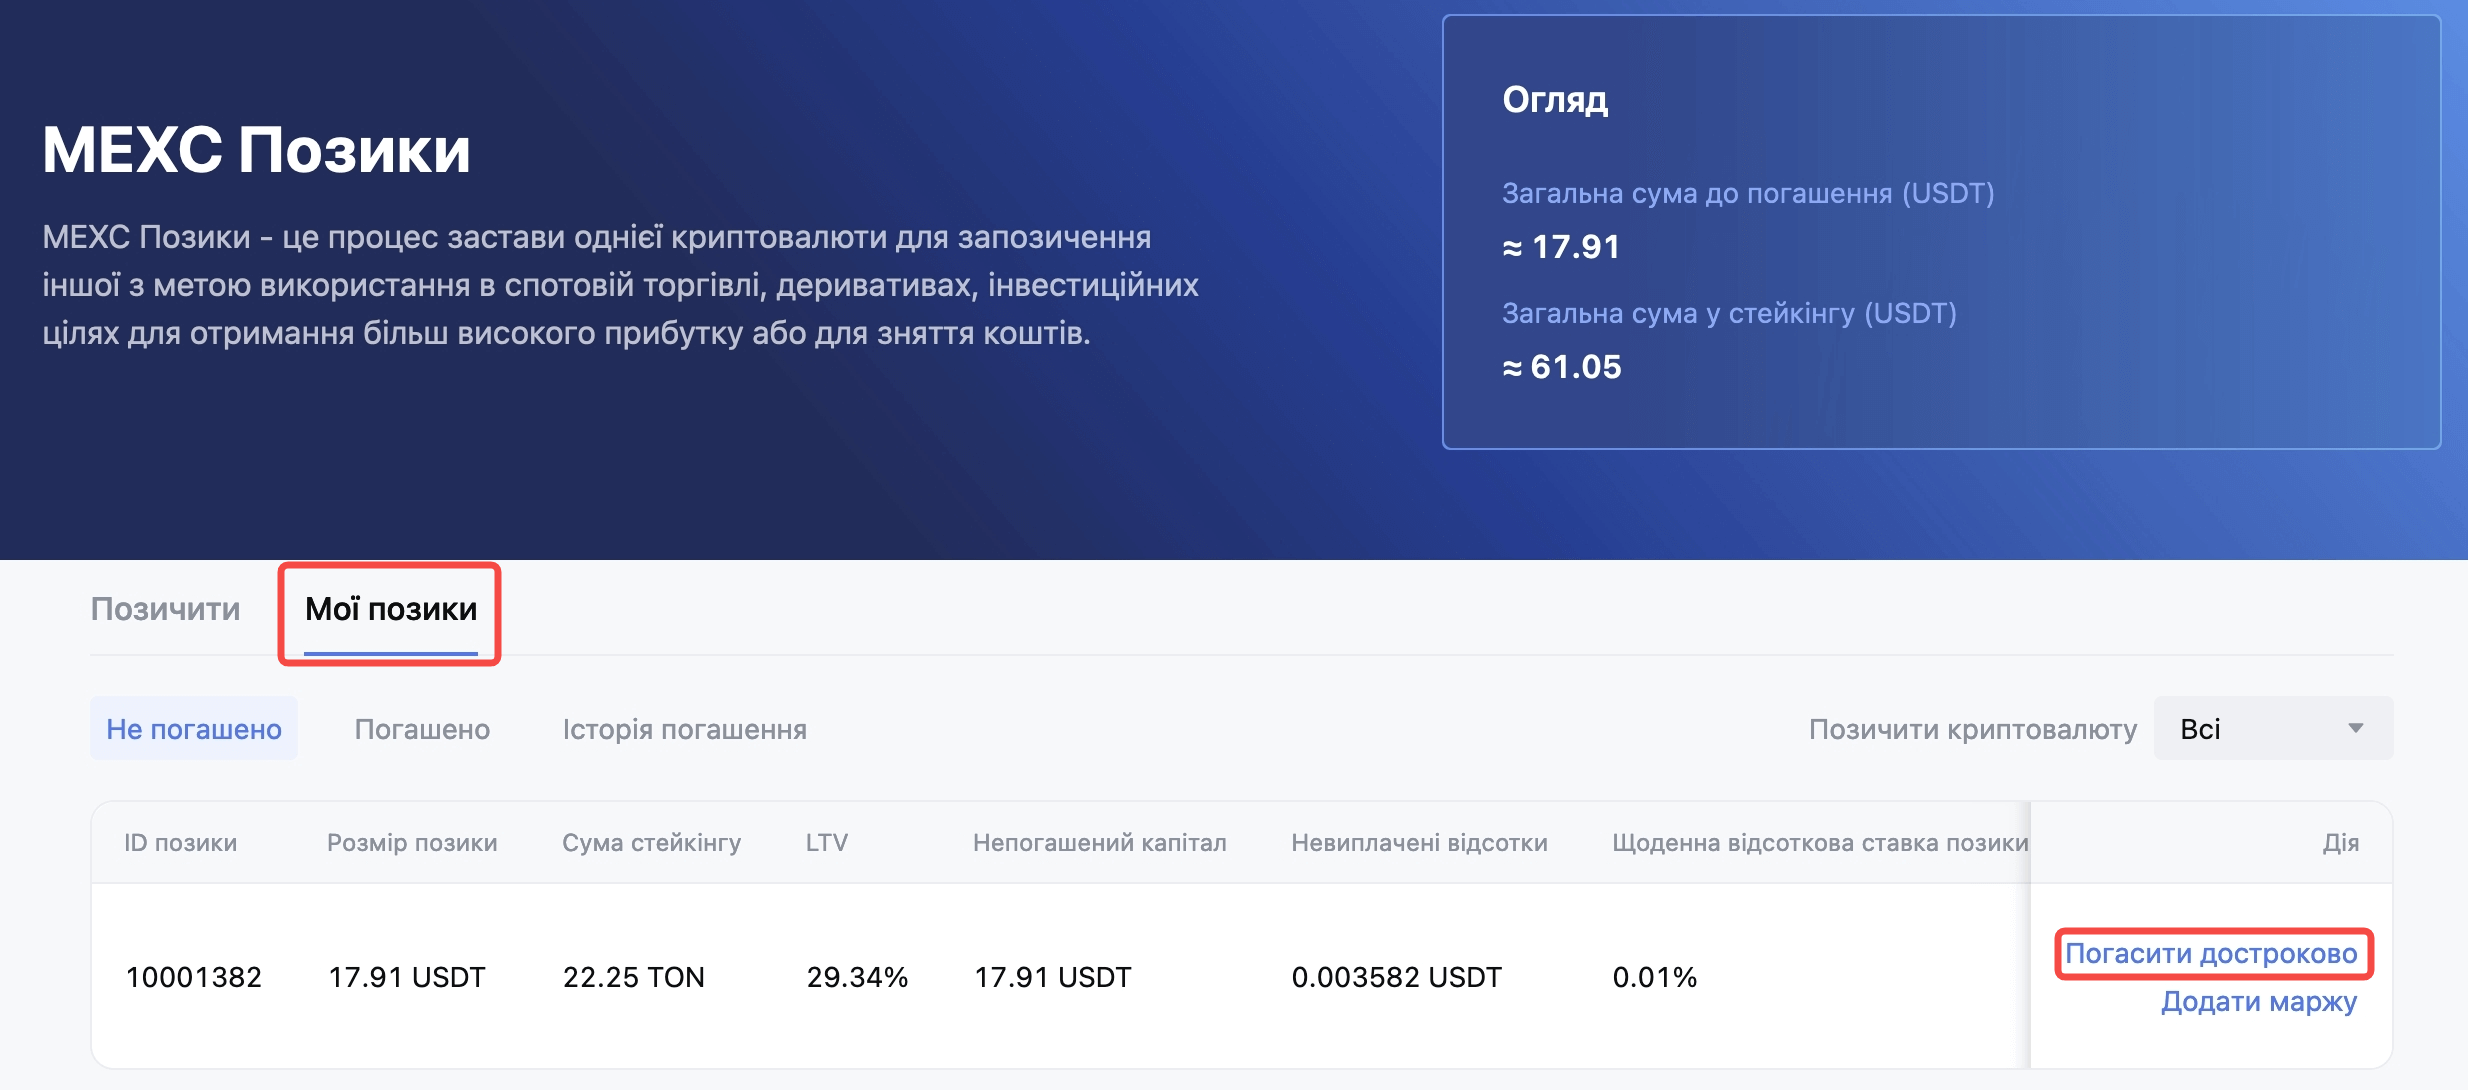Click the ID позики column header

click(x=181, y=843)
